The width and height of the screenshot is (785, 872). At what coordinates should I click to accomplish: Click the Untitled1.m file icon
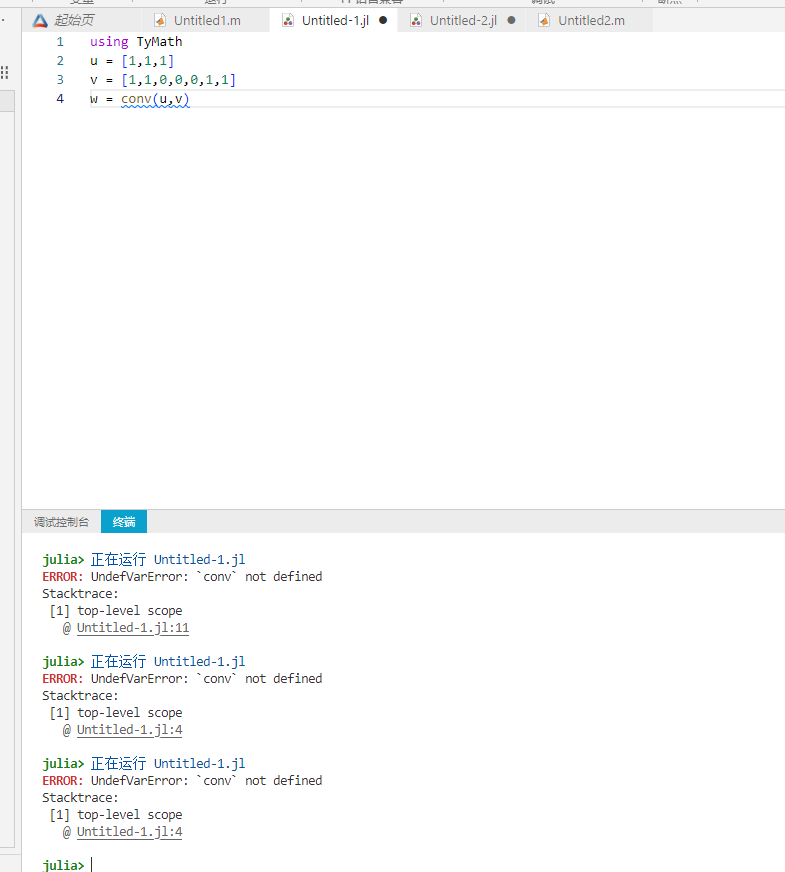(x=160, y=21)
